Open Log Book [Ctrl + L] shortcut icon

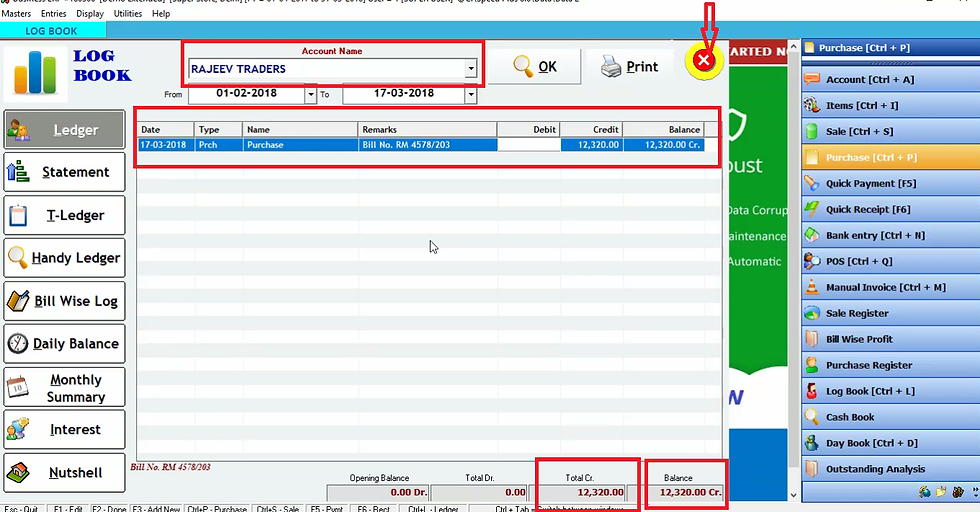(812, 391)
